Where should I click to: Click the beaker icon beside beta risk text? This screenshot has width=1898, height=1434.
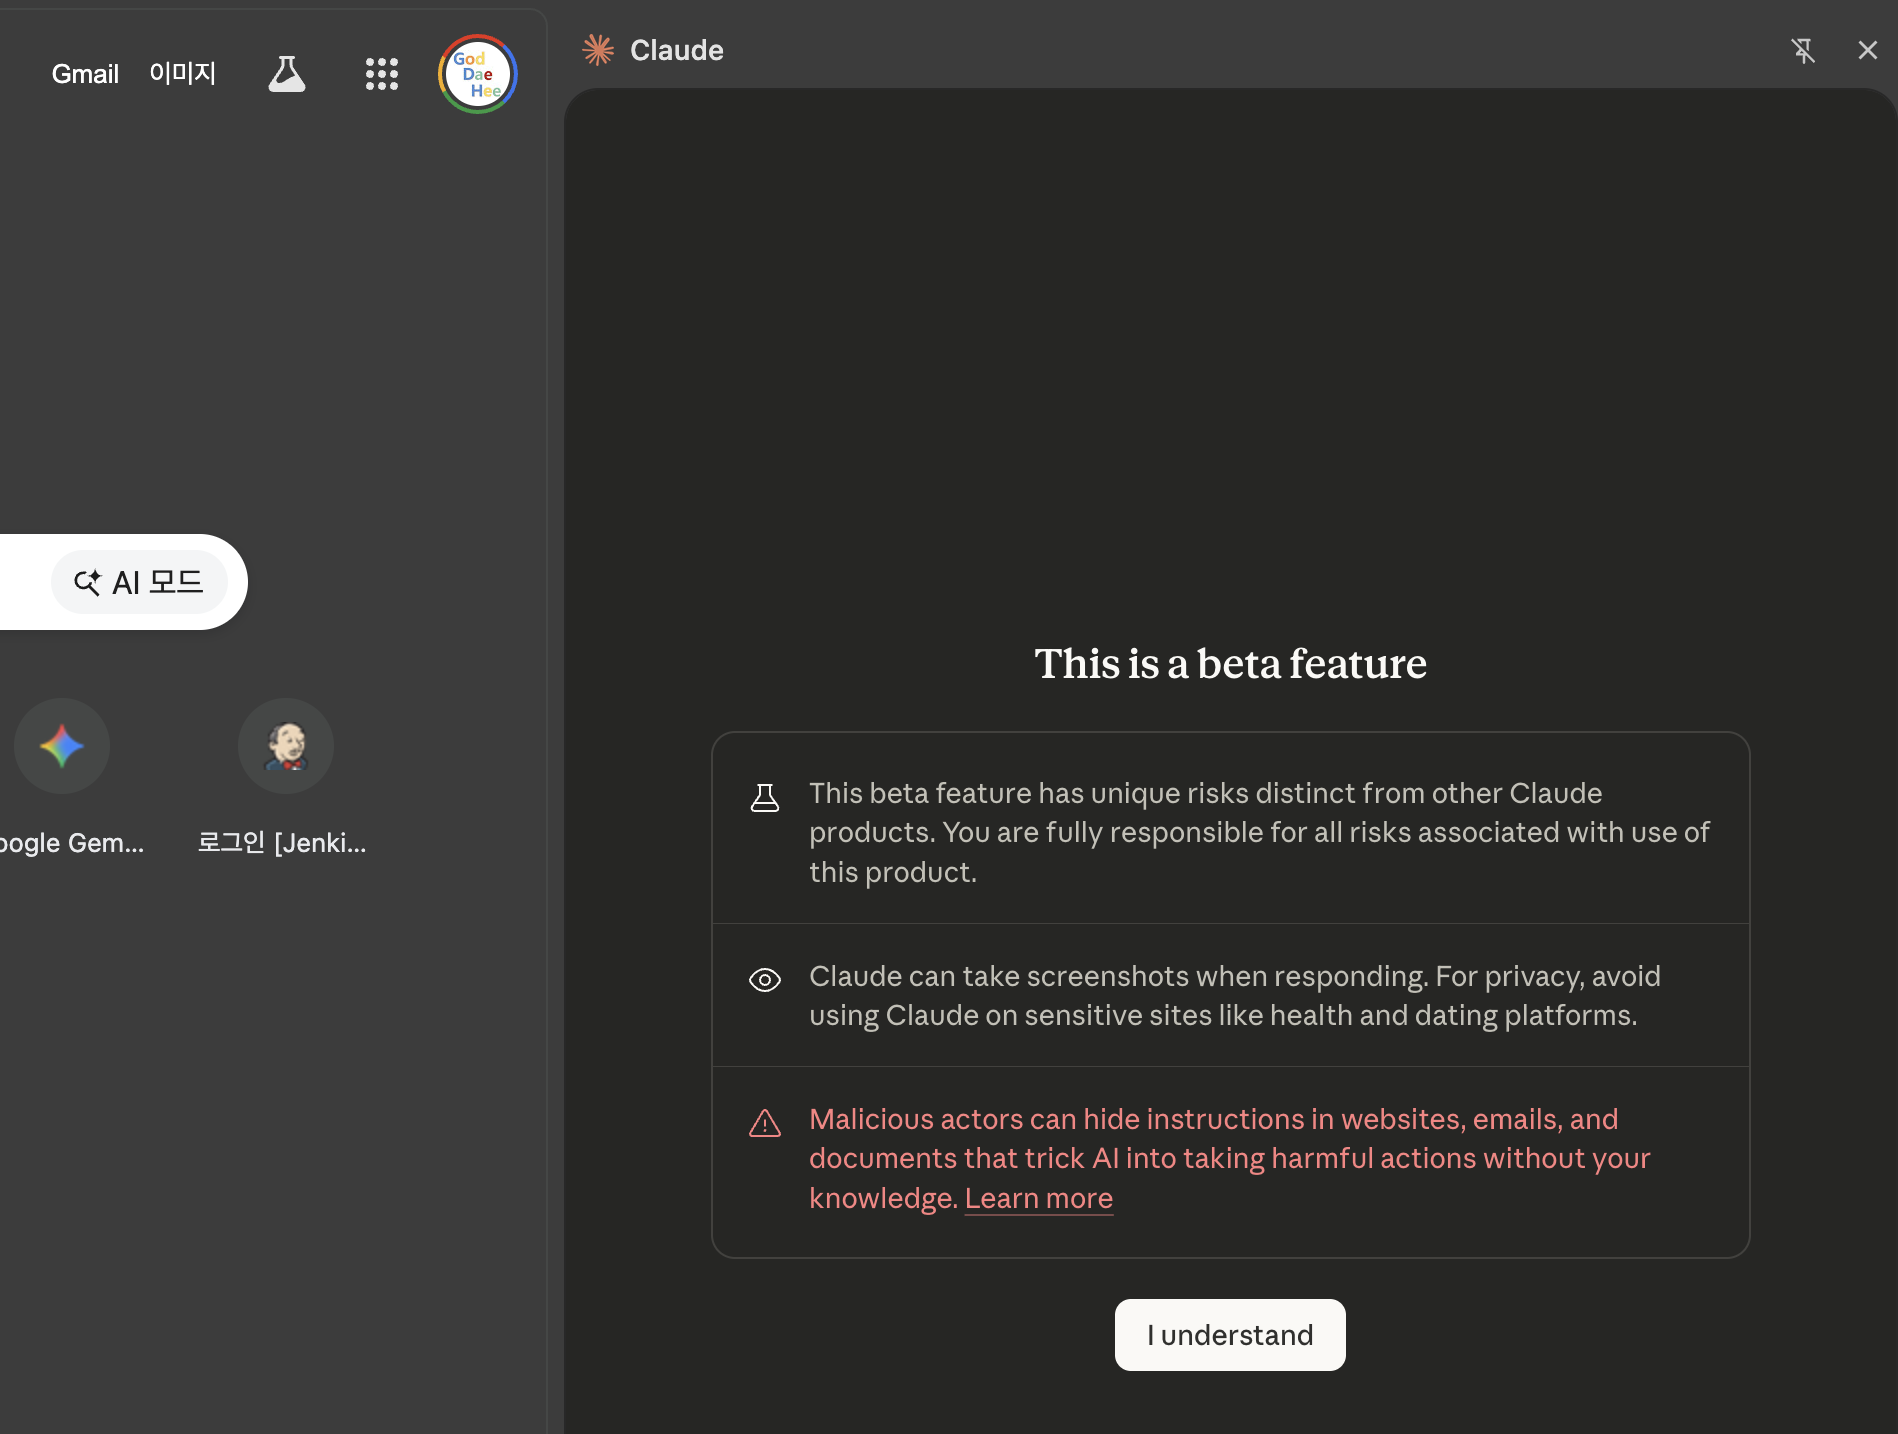click(765, 797)
